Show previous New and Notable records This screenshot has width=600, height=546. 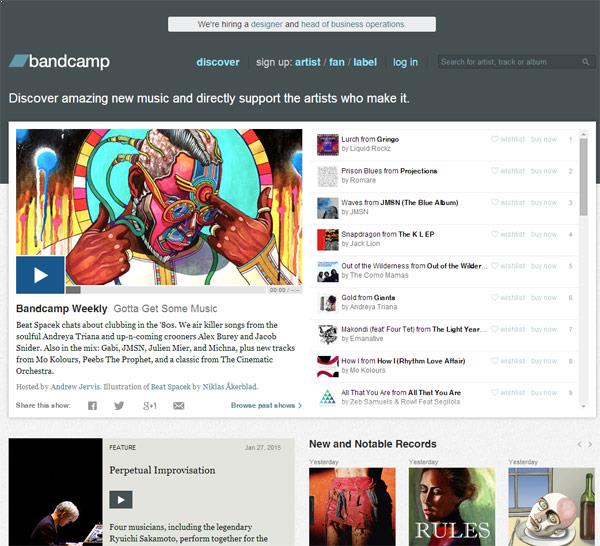[x=579, y=444]
